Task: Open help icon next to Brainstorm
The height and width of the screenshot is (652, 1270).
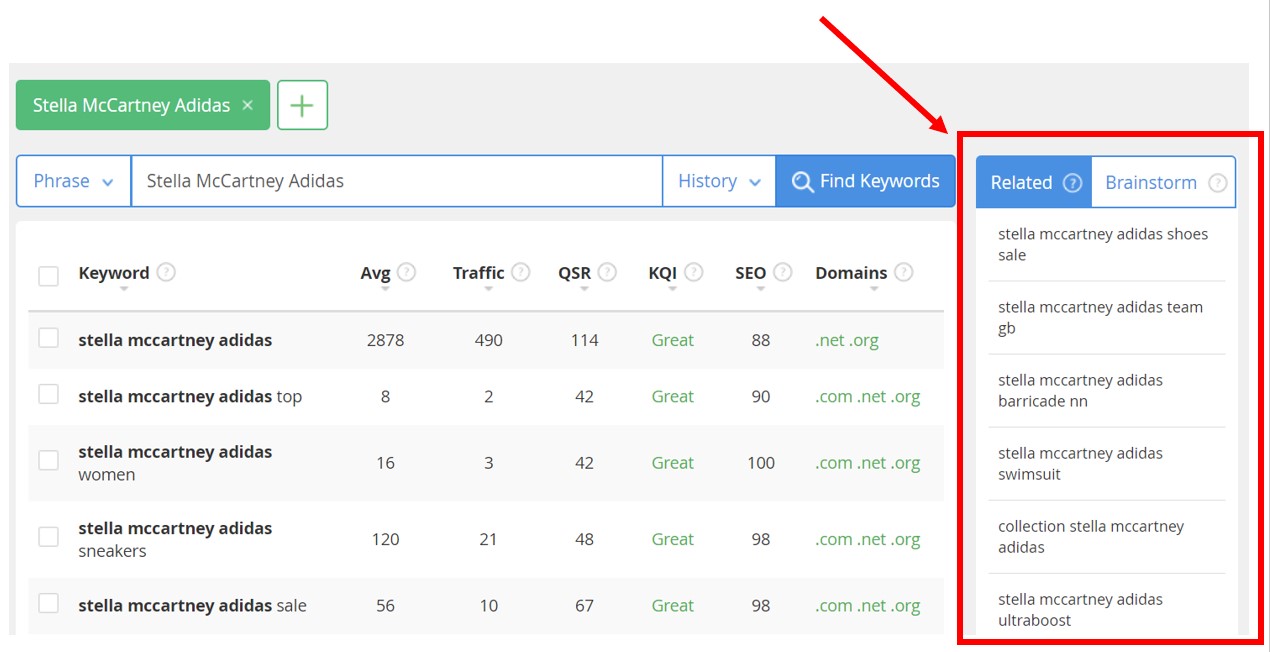Action: [x=1217, y=183]
